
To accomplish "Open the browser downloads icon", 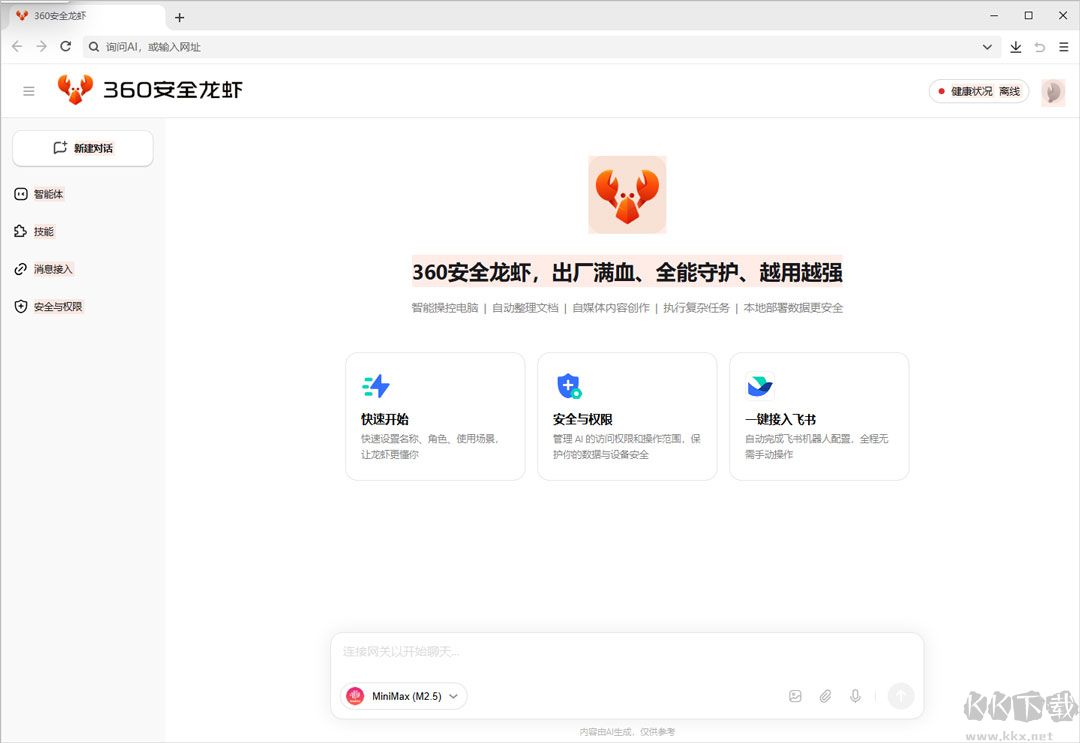I will (1015, 47).
